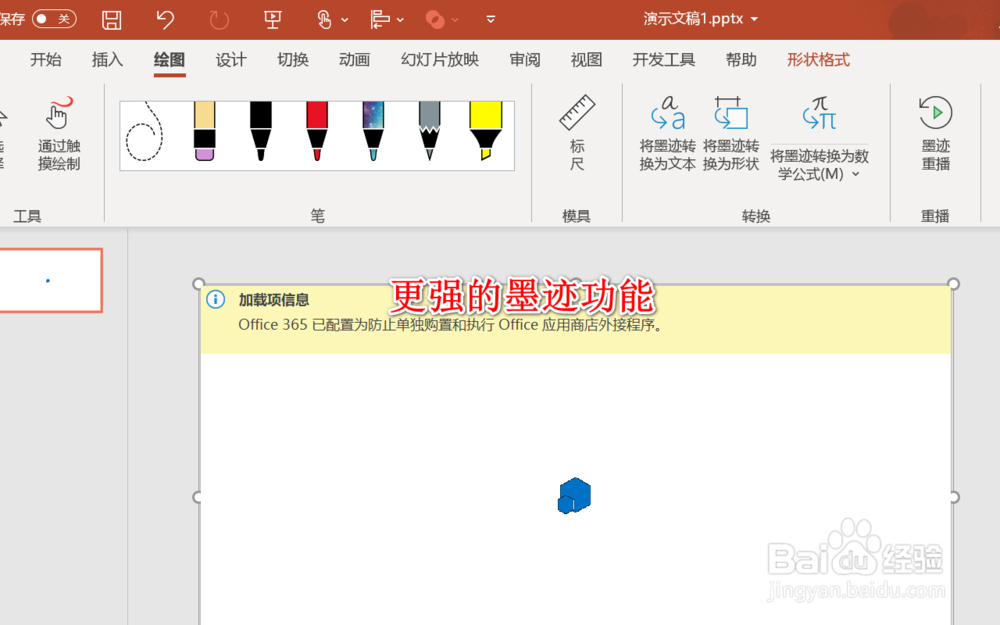Switch to the 动画 tab
This screenshot has height=625, width=1000.
click(354, 60)
